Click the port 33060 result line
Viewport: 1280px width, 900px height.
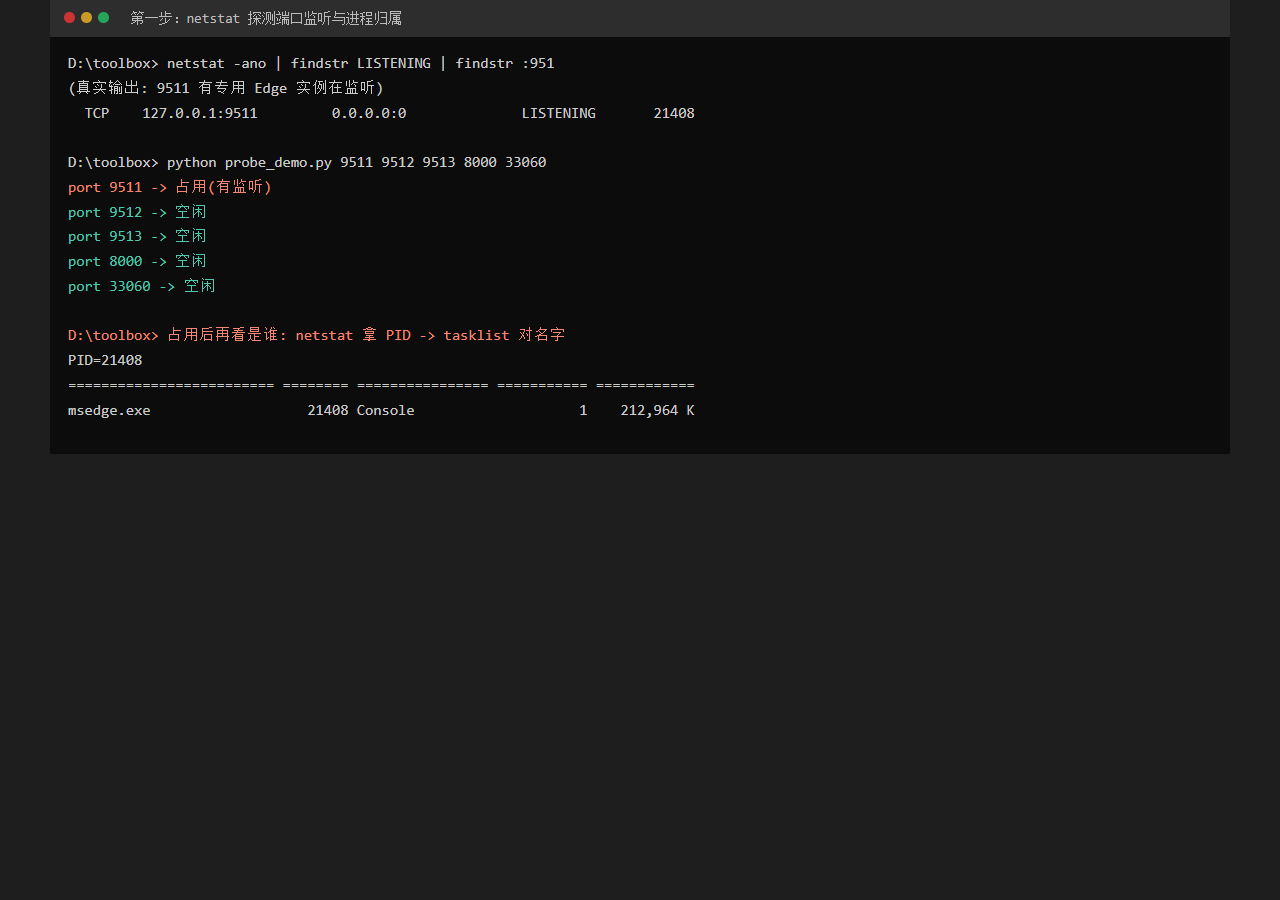click(x=141, y=286)
